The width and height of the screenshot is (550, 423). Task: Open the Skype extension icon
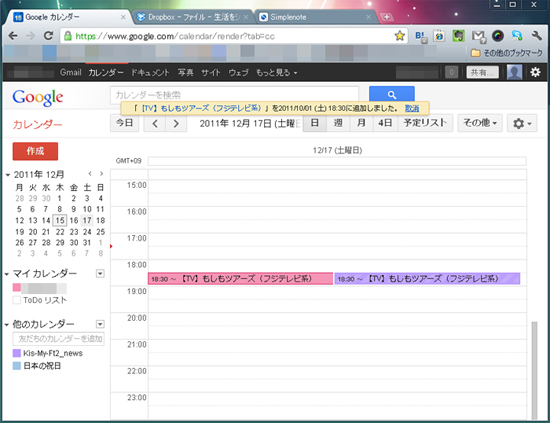(x=517, y=36)
